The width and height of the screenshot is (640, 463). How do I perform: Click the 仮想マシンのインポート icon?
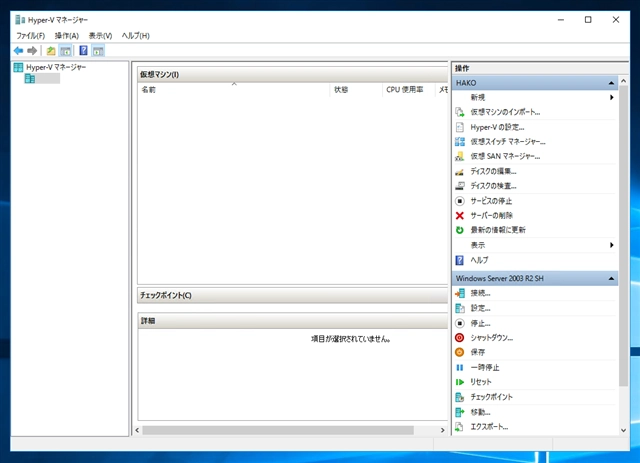click(x=460, y=112)
